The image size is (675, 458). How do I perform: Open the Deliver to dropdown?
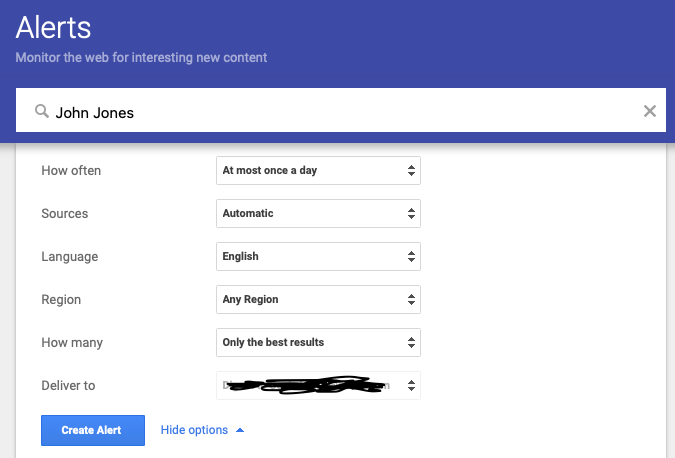click(318, 386)
